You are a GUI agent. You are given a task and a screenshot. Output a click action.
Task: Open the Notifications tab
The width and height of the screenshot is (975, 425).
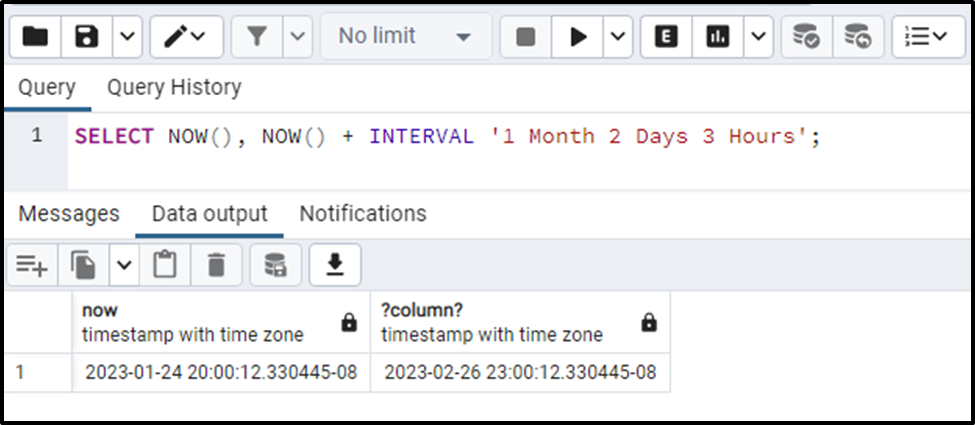363,213
